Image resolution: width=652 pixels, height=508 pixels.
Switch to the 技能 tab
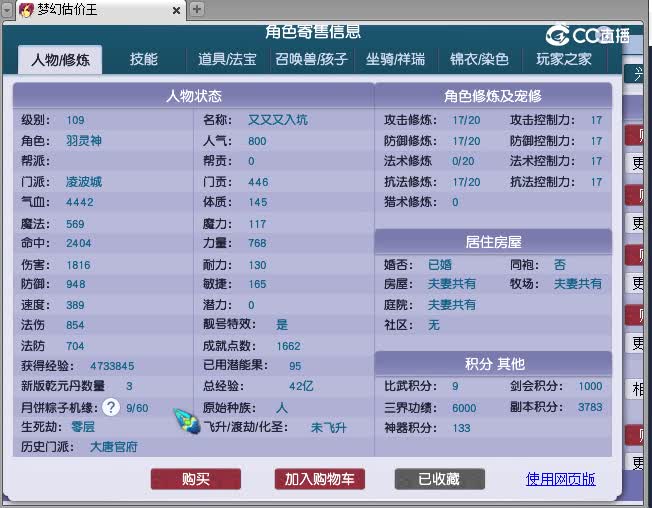tap(143, 59)
